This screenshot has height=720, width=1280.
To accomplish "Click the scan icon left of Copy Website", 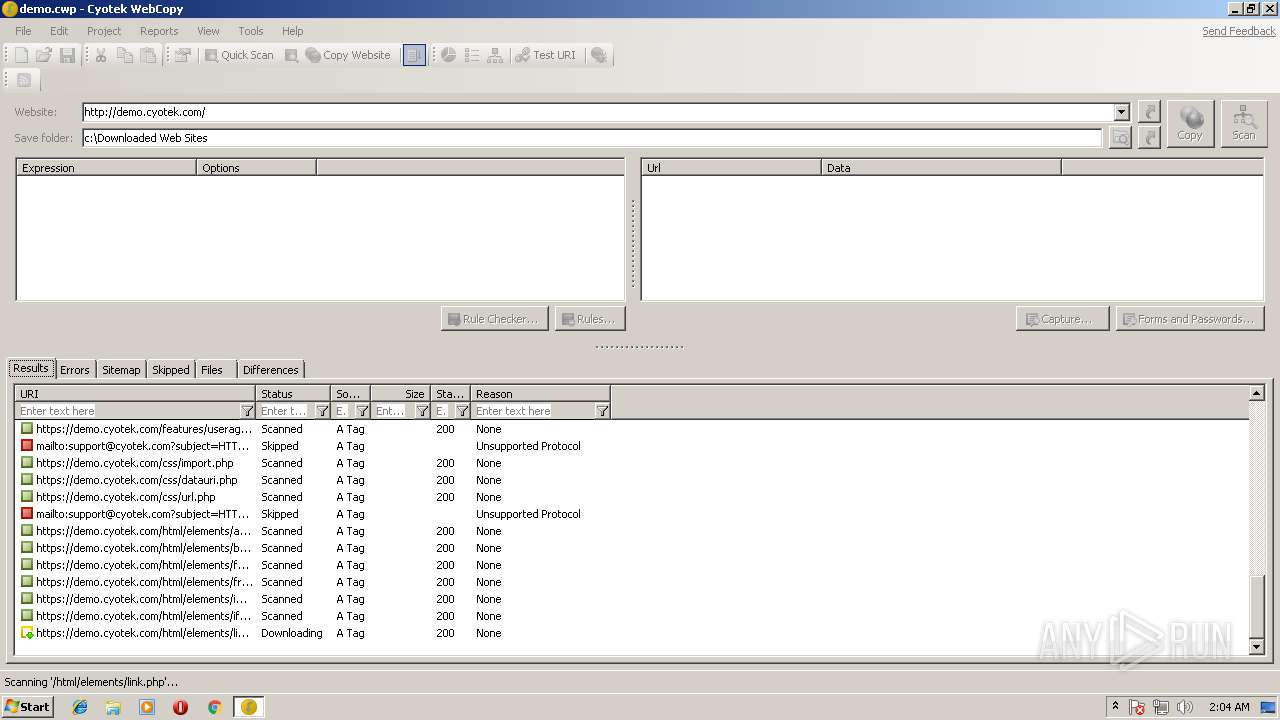I will tap(291, 56).
